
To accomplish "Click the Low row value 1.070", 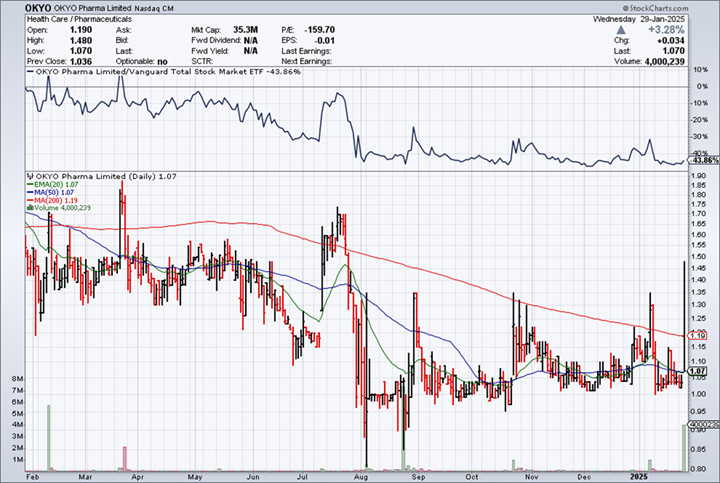I will coord(81,51).
